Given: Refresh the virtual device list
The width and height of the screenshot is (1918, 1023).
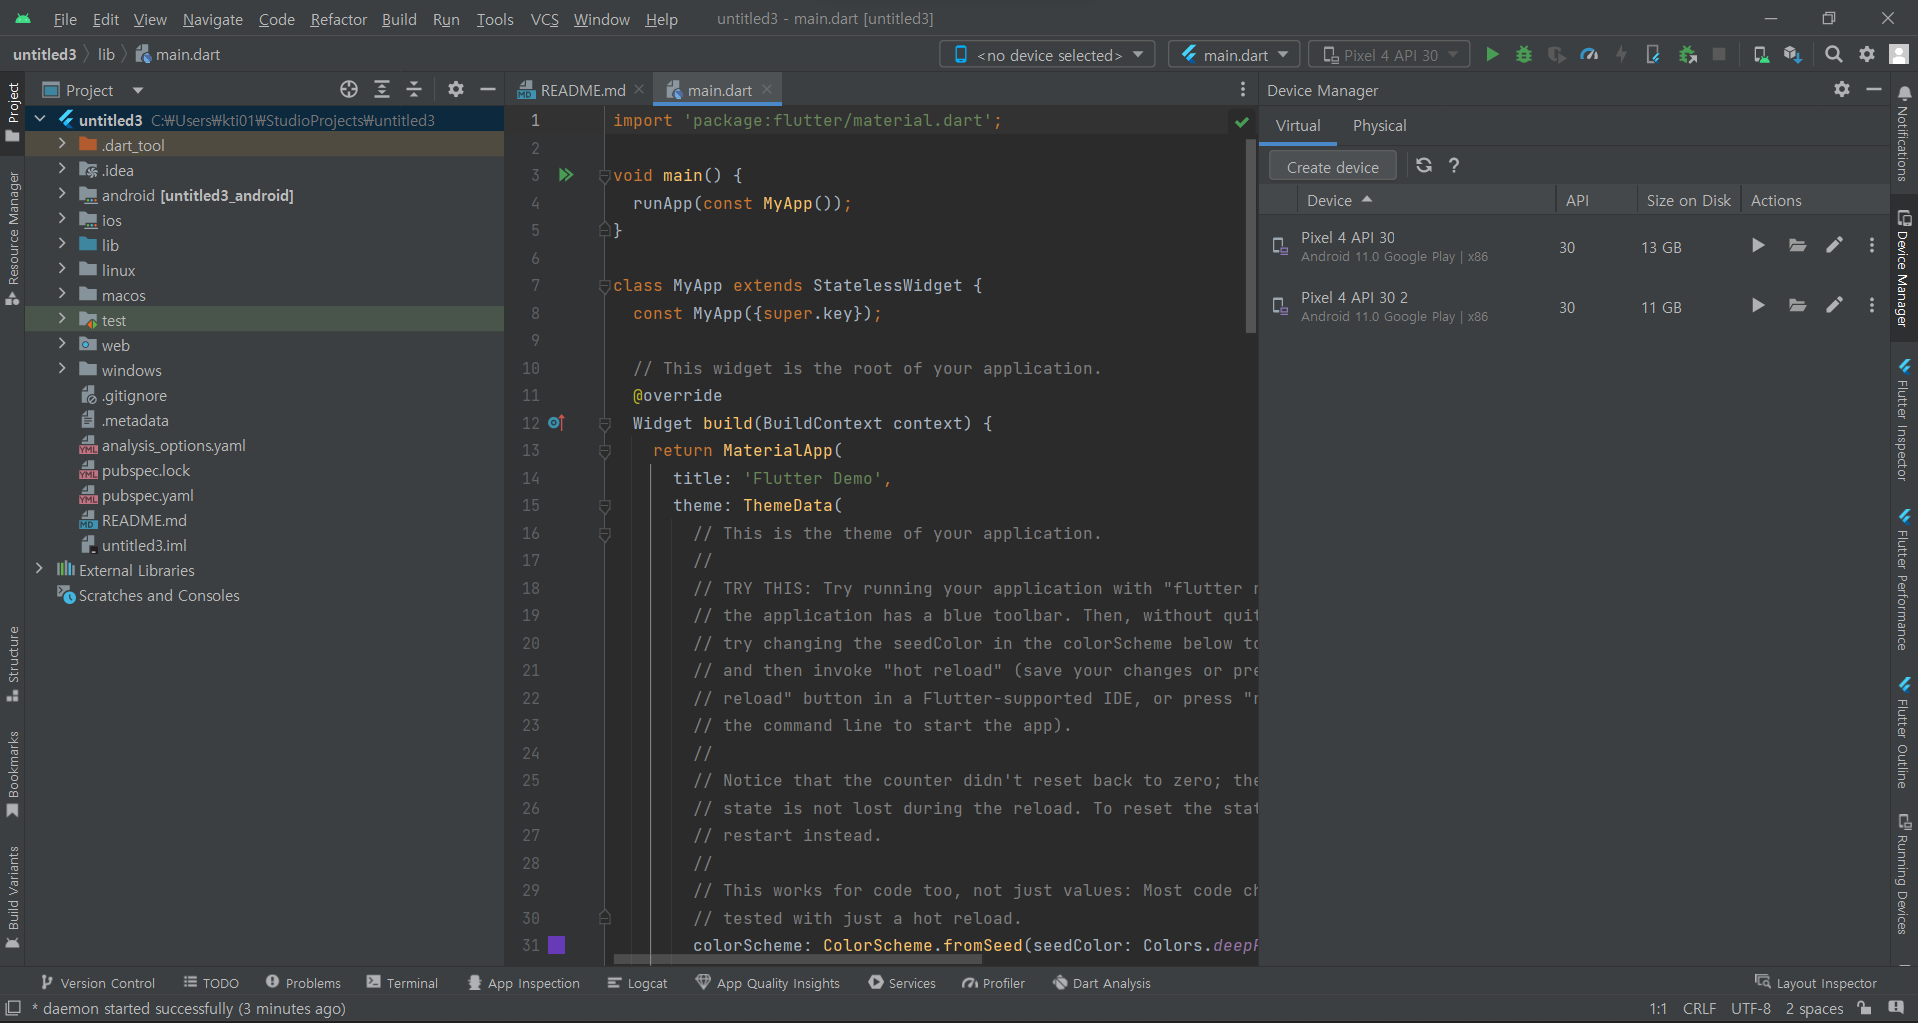Looking at the screenshot, I should 1424,166.
